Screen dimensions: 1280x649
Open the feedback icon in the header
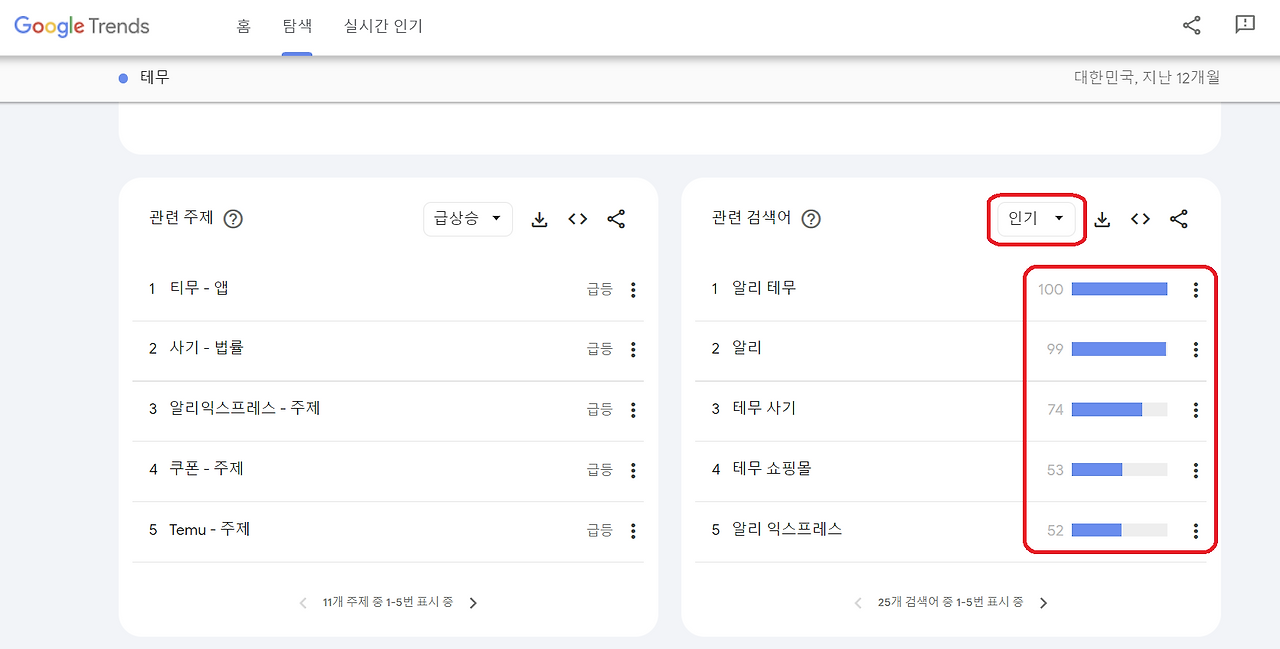click(1244, 25)
